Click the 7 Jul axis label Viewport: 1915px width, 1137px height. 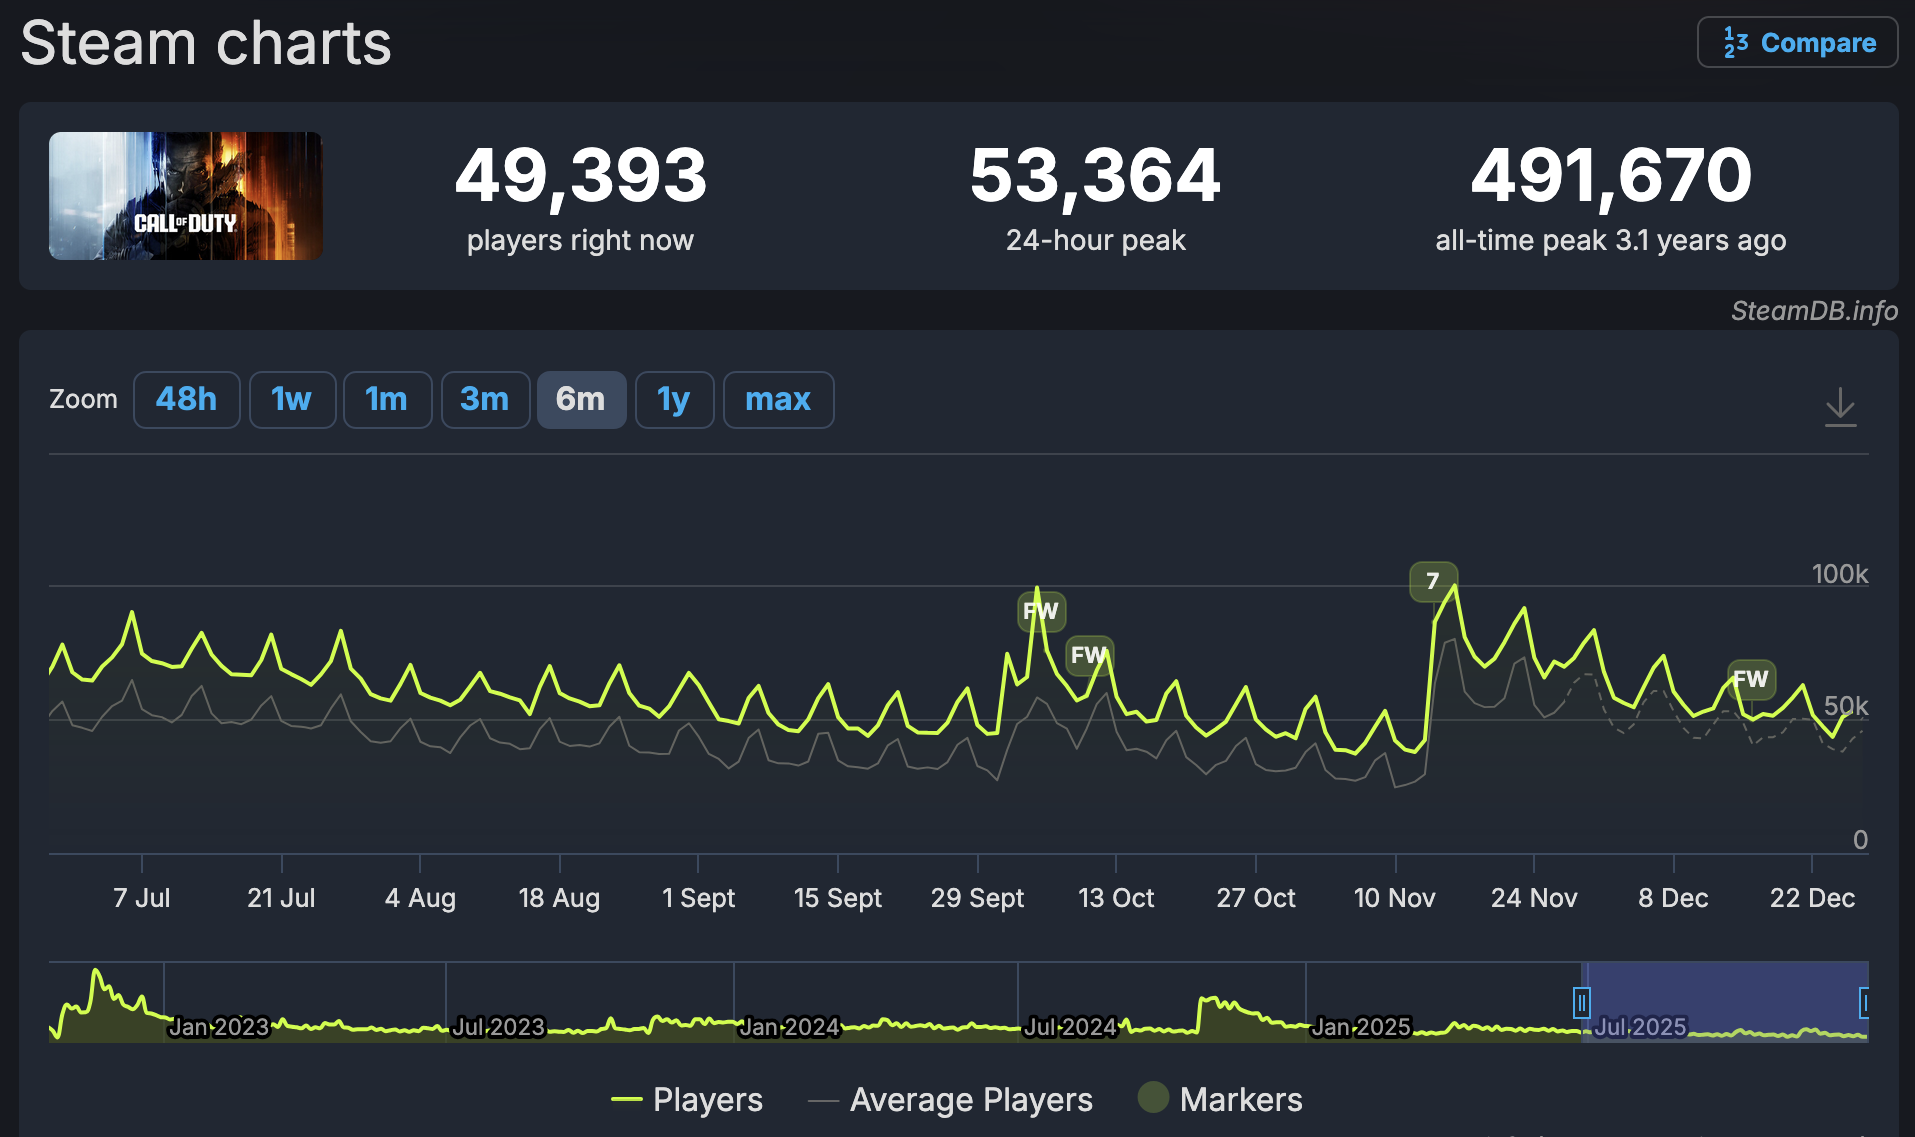click(142, 898)
